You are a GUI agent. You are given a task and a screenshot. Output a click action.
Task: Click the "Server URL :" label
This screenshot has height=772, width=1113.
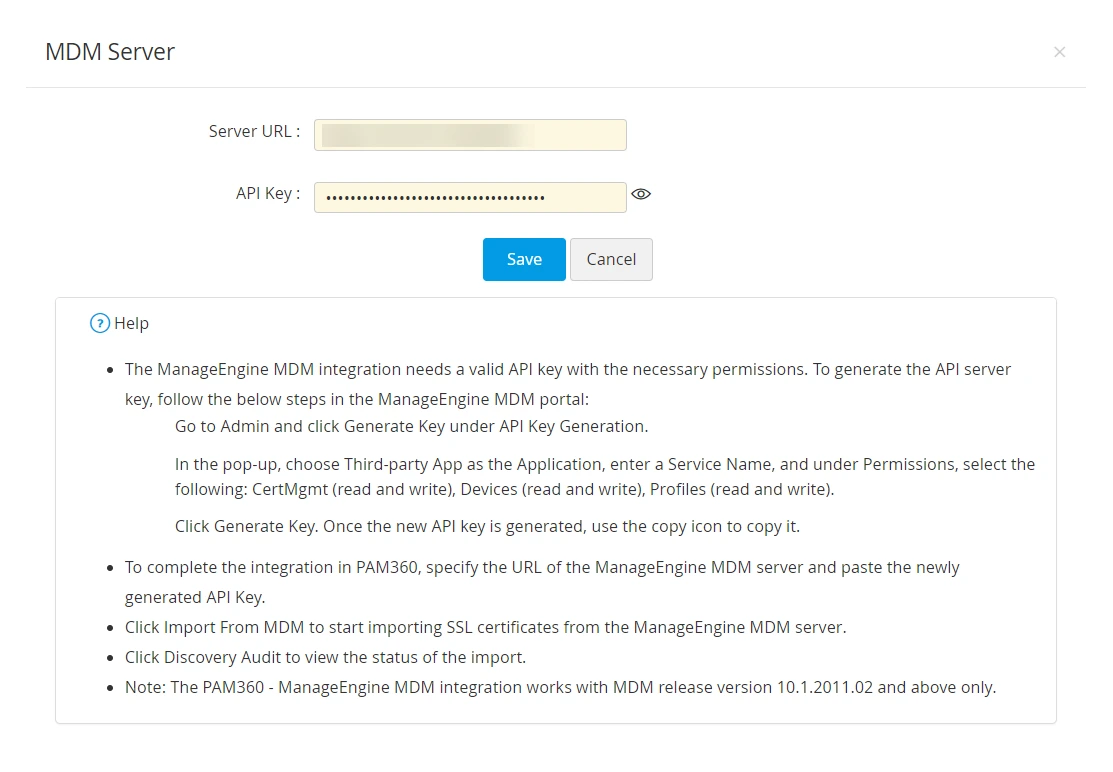coord(254,132)
